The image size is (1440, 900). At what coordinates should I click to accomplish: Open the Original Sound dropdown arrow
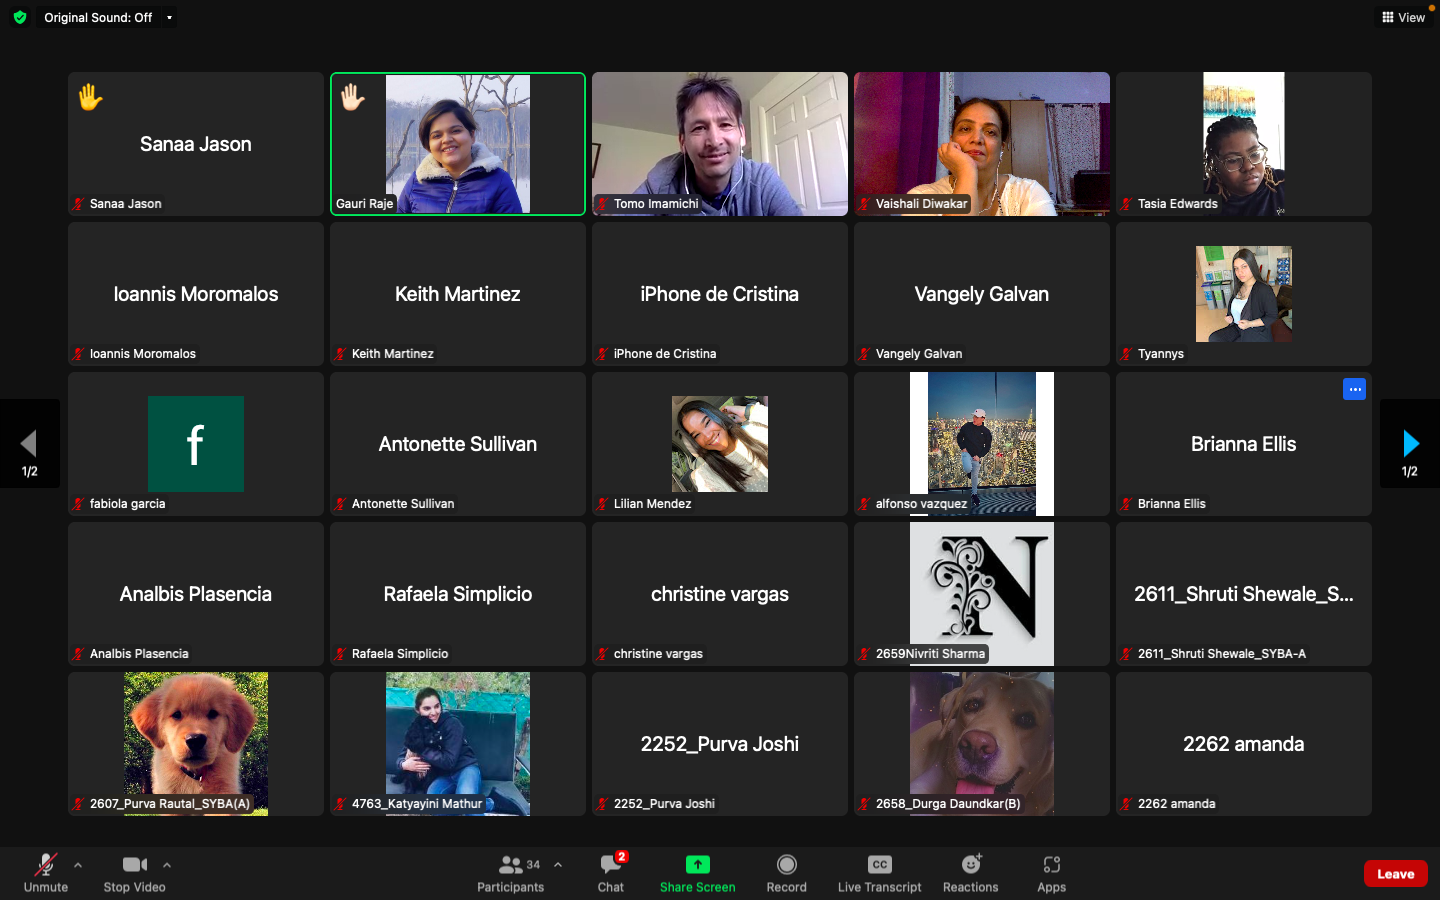coord(170,17)
